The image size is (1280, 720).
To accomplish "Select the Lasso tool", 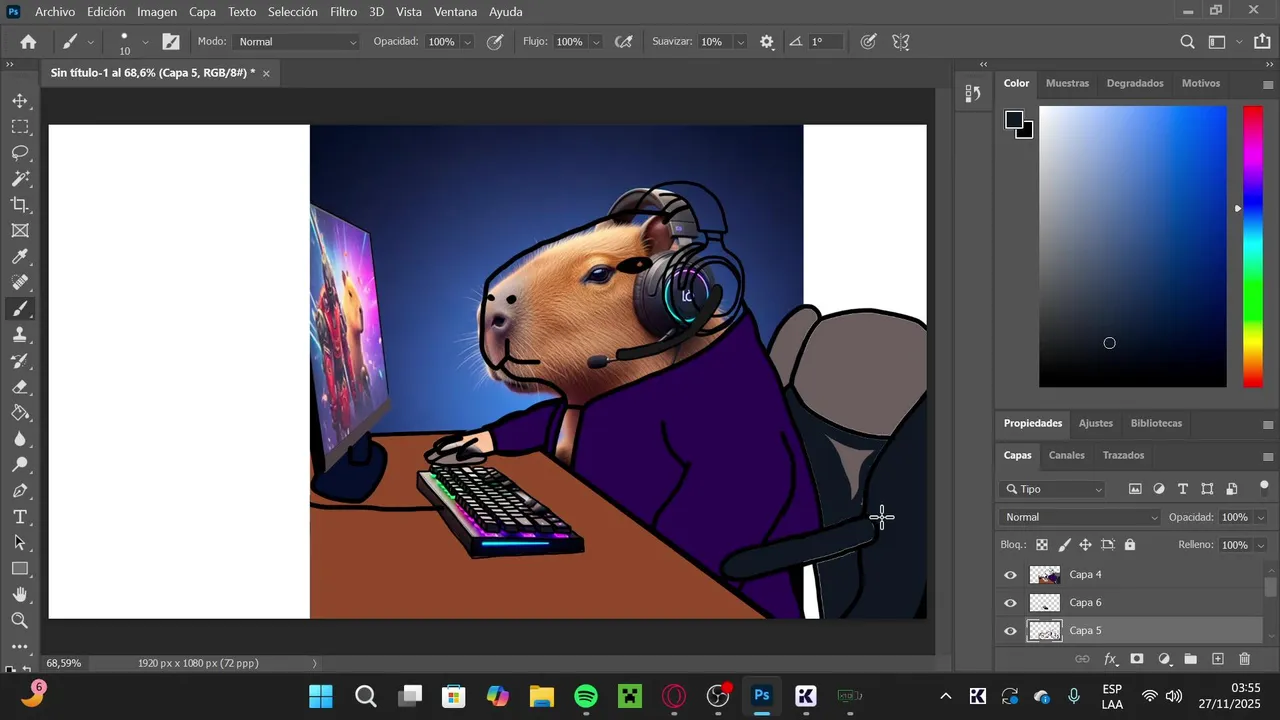I will (x=20, y=153).
